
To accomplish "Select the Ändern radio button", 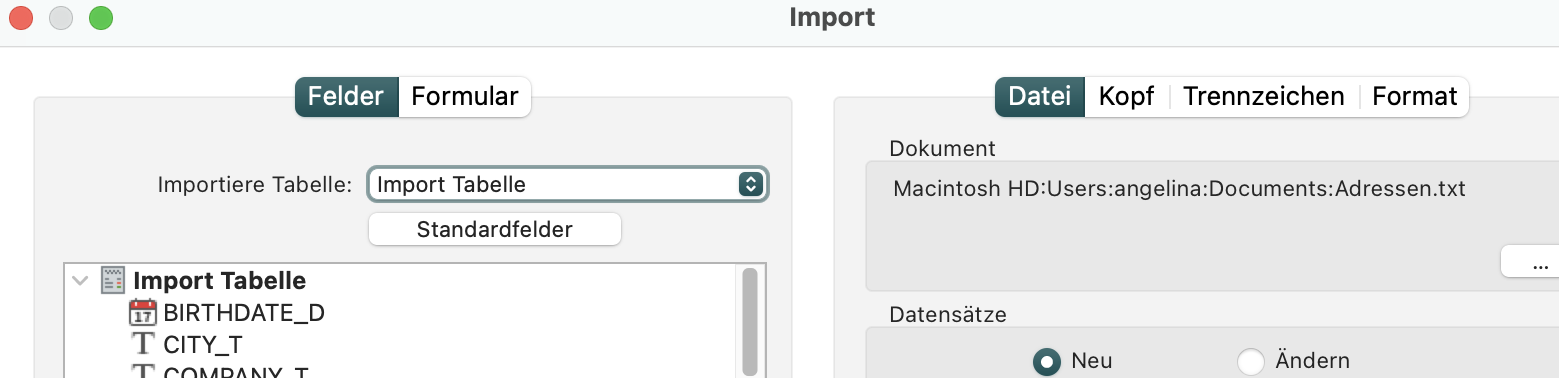I will (x=1251, y=361).
